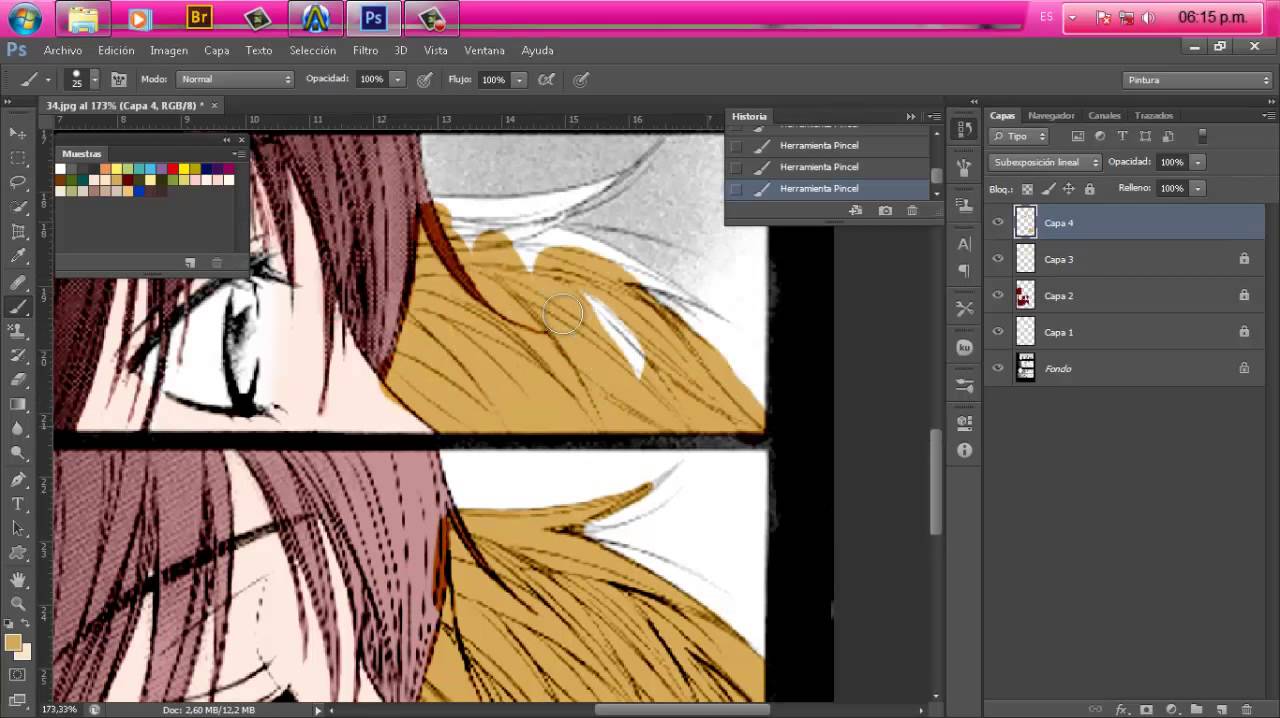
Task: Hide the Capa 4 layer
Action: (998, 223)
